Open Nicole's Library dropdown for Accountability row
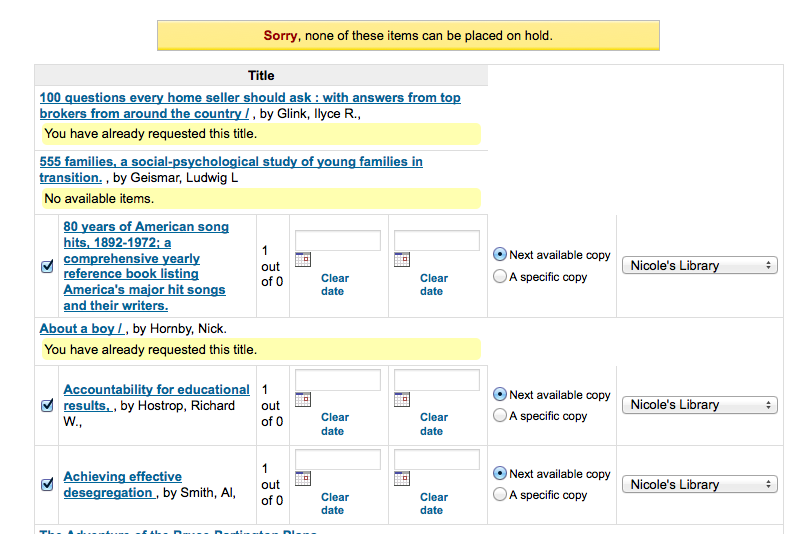812x534 pixels. click(x=700, y=405)
